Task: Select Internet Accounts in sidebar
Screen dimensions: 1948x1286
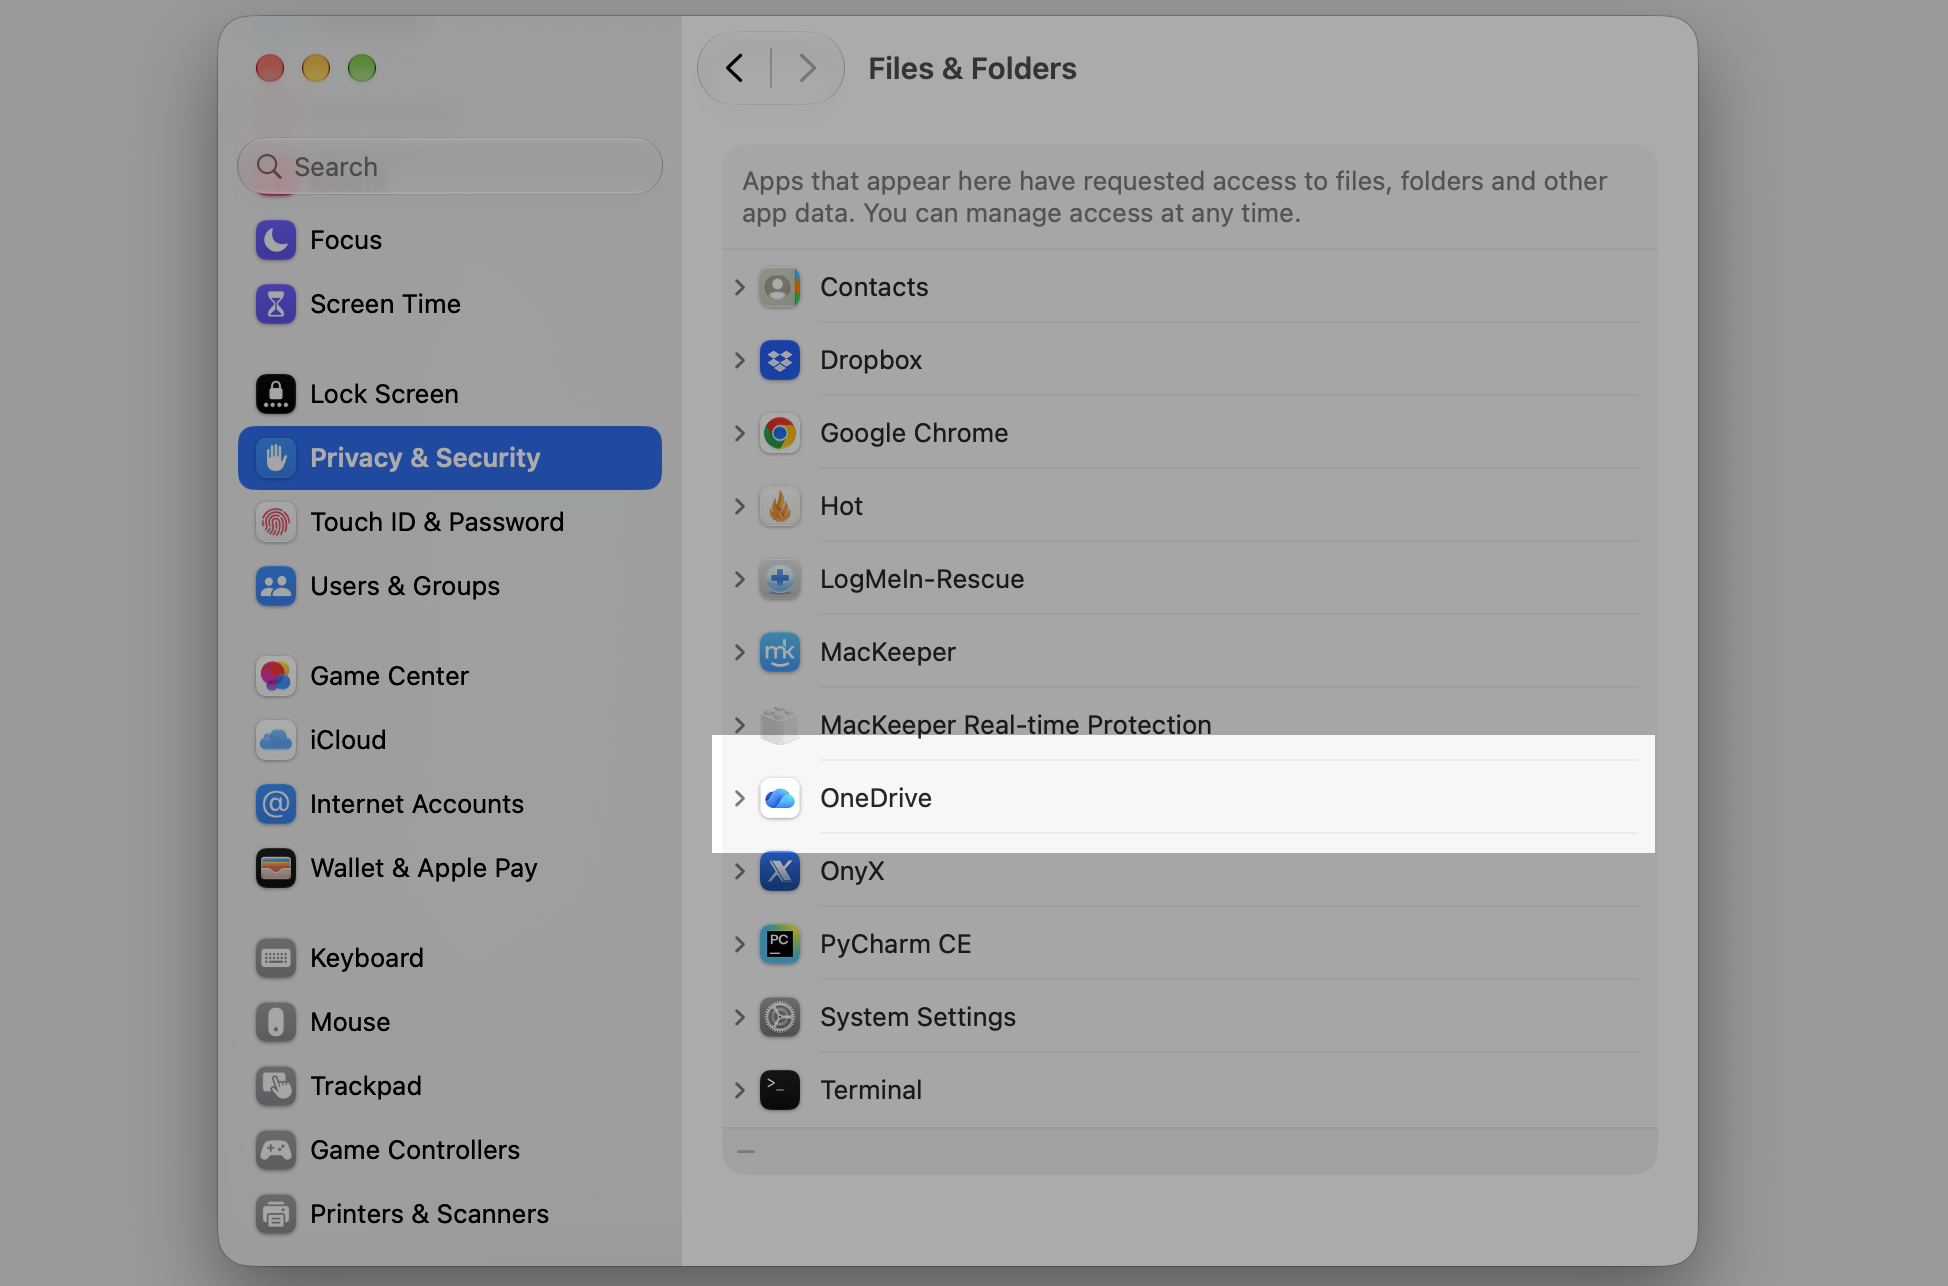Action: point(450,804)
